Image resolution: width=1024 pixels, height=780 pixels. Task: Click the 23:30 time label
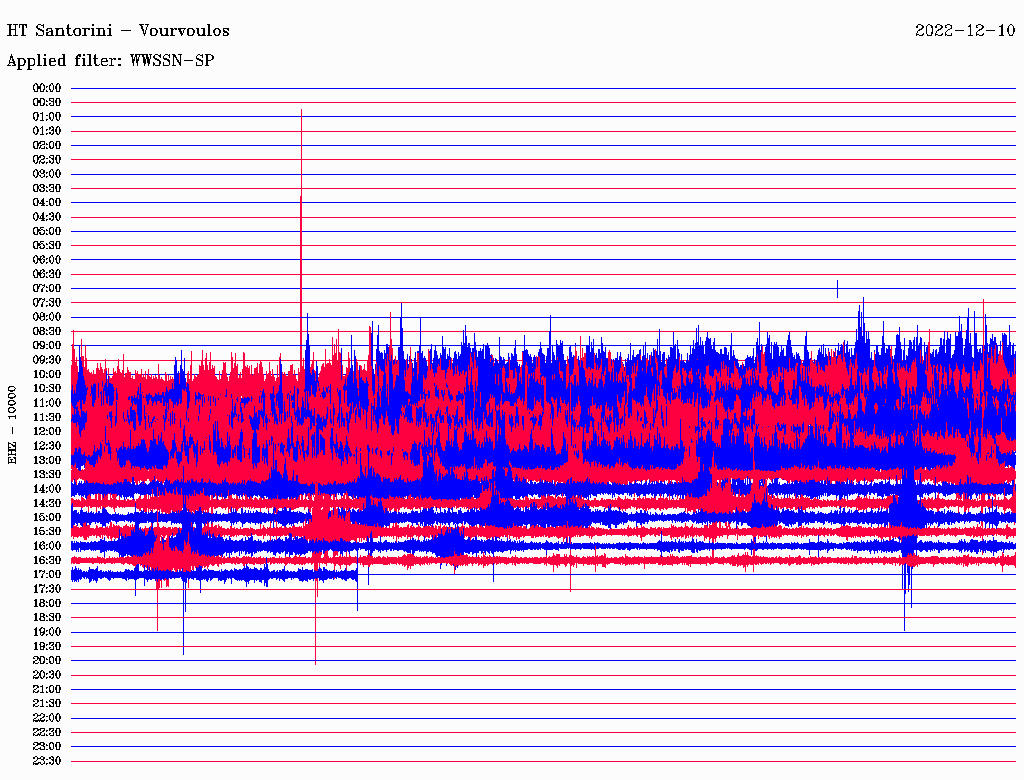pyautogui.click(x=47, y=761)
